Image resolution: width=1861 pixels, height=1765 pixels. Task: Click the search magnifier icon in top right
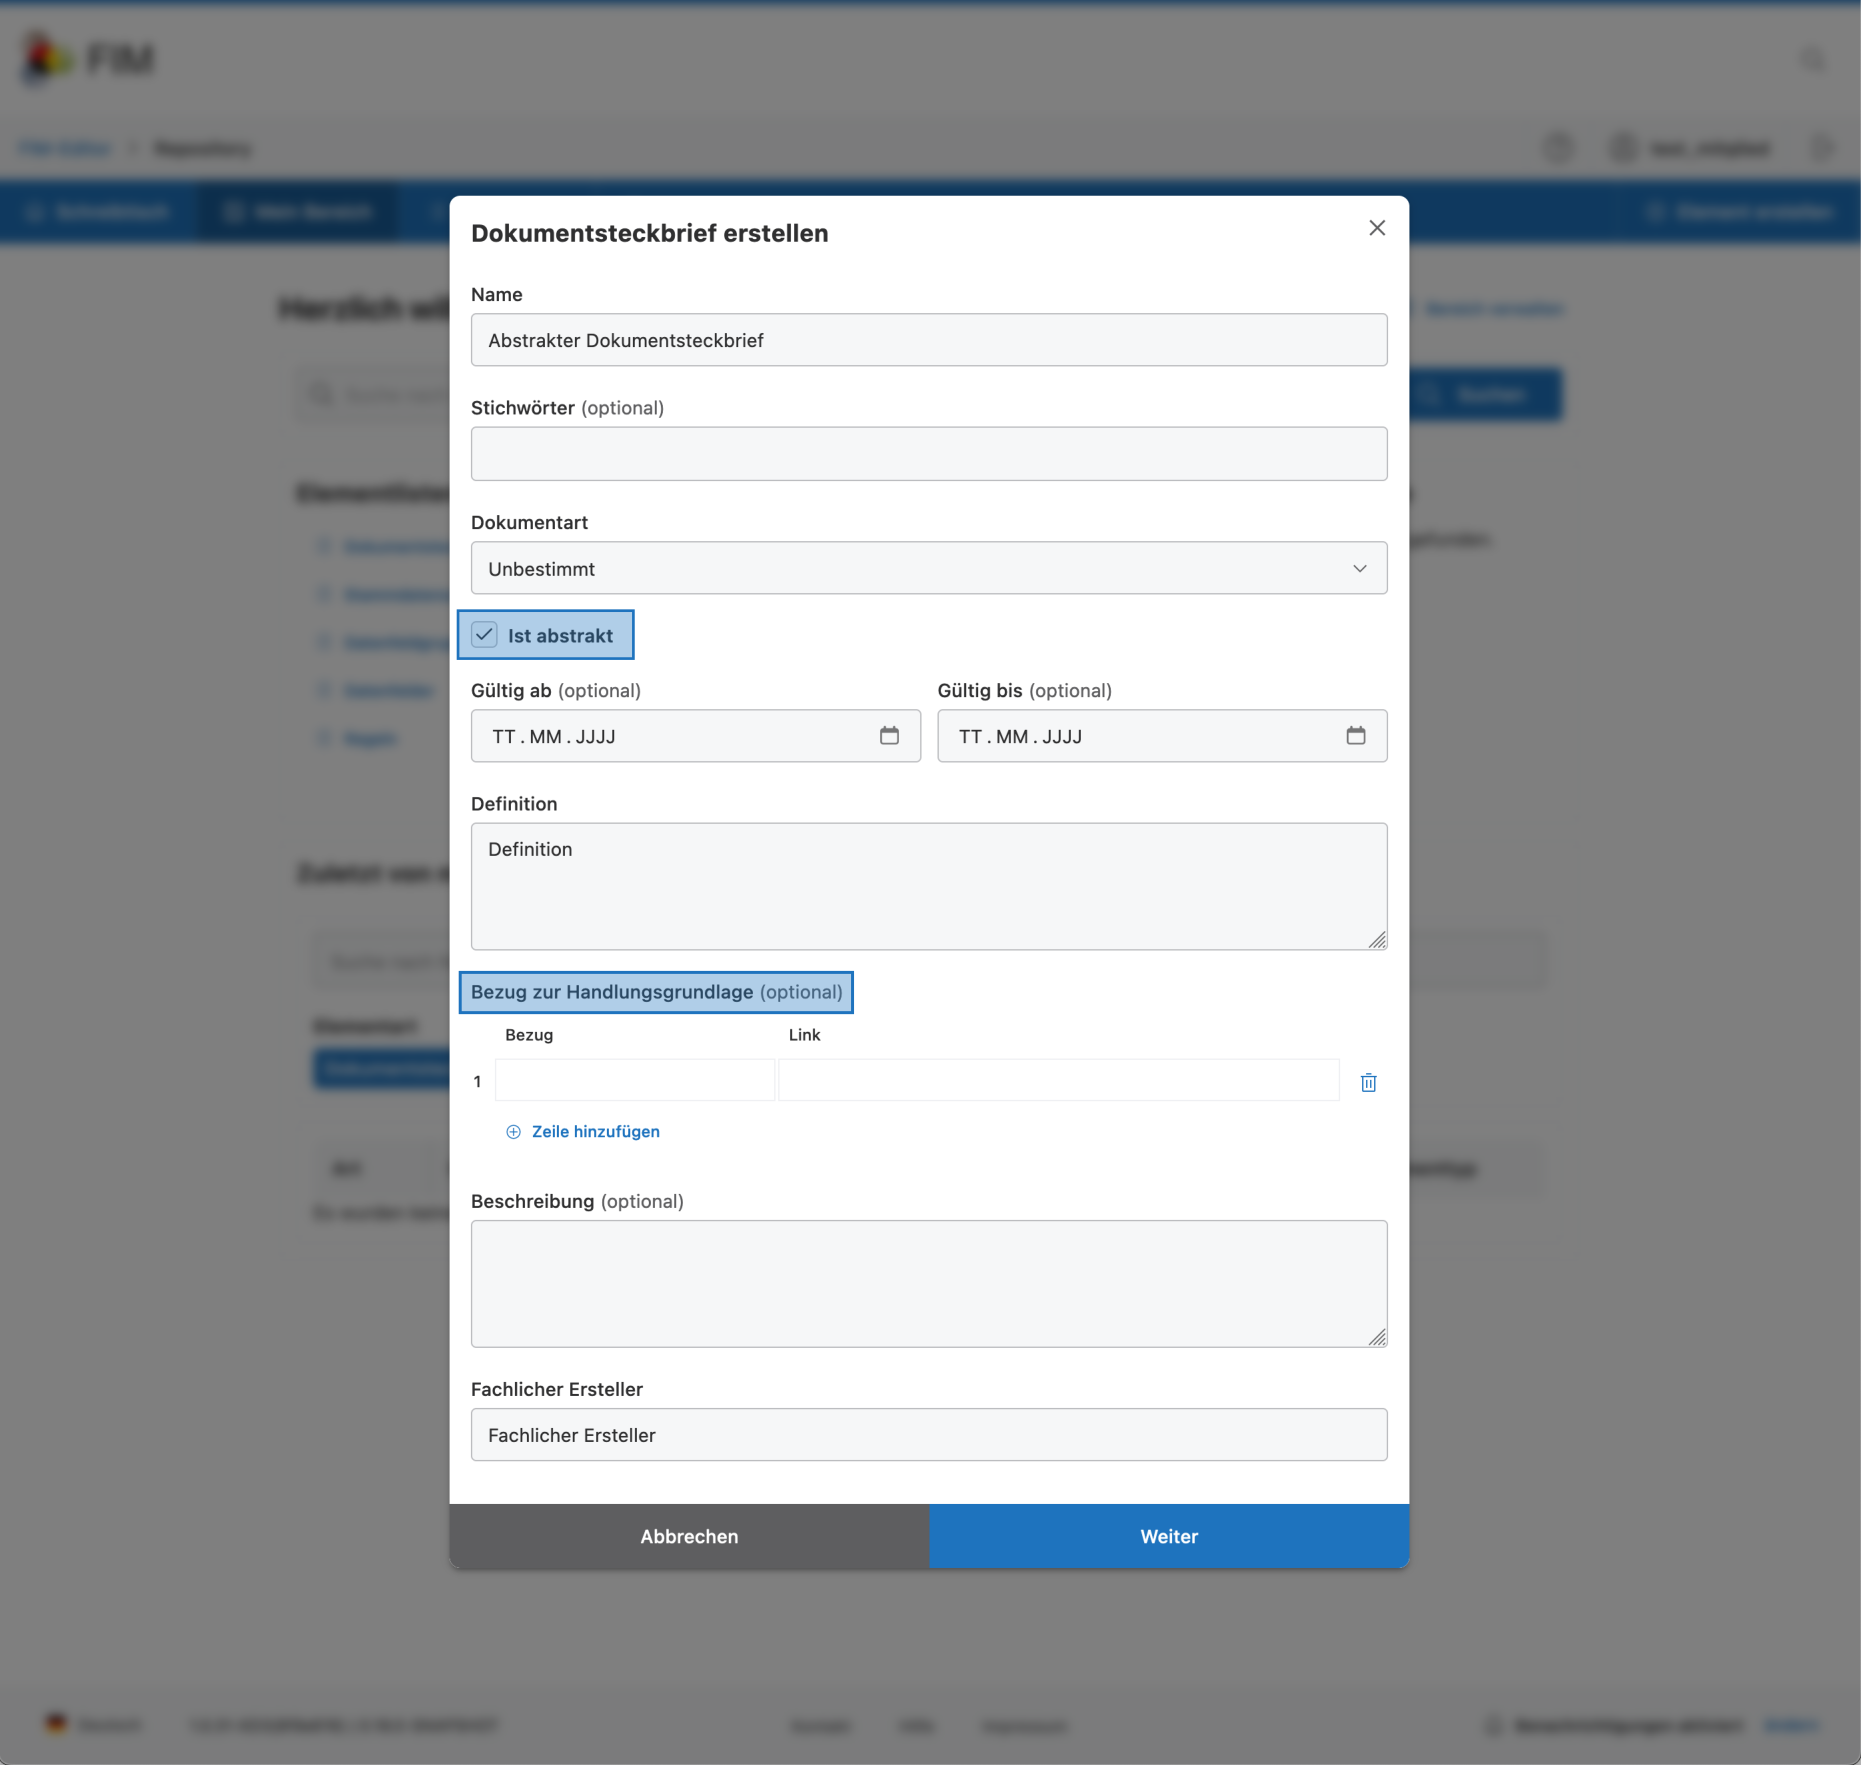(x=1813, y=60)
